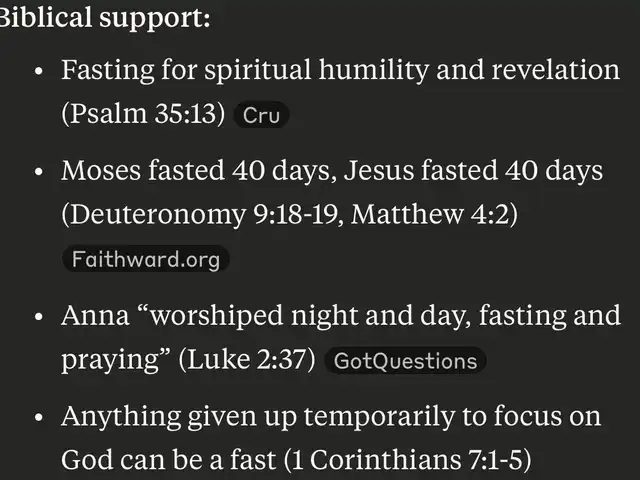Screen dimensions: 640x480
Task: Open the Faithward.org source citation
Action: point(144,260)
